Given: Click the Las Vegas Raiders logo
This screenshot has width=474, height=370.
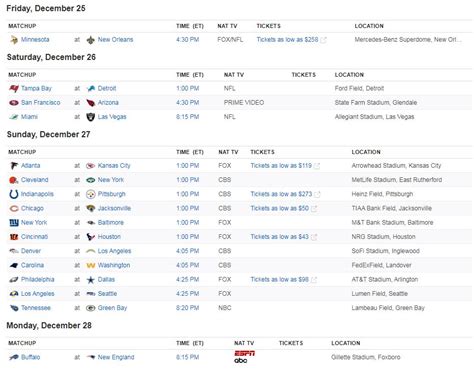Looking at the screenshot, I should [x=90, y=117].
